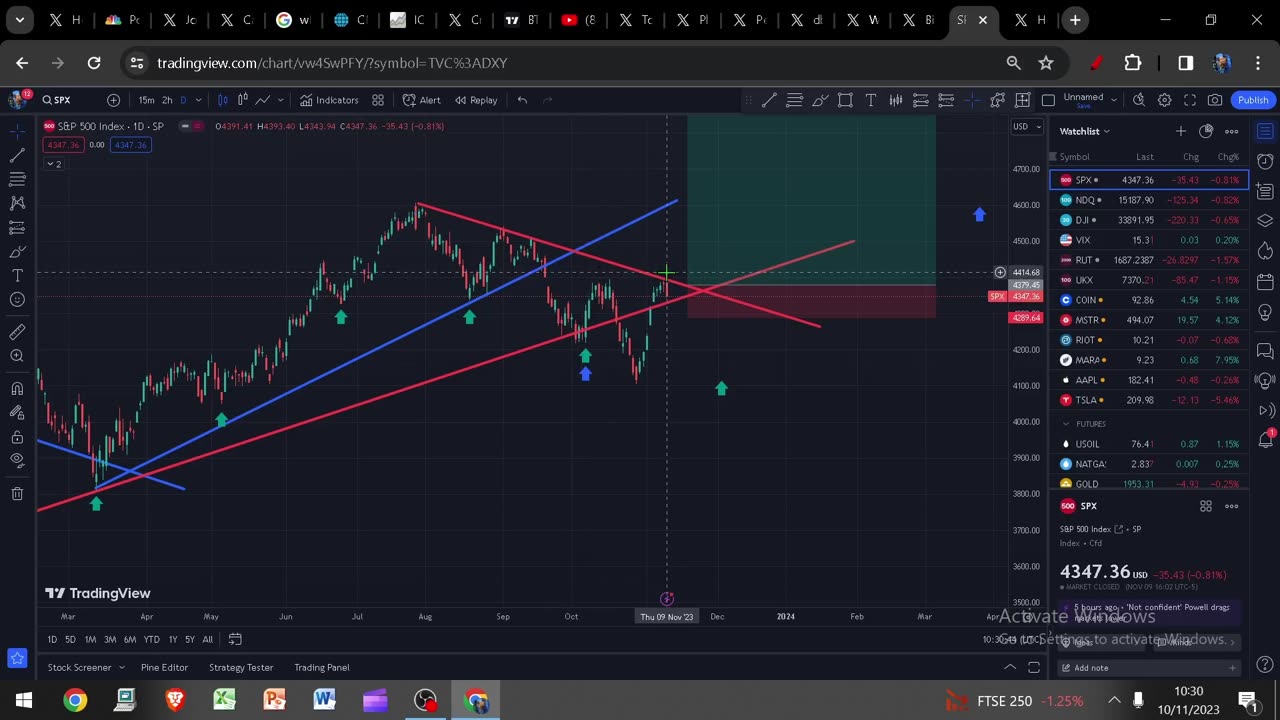
Task: Set chart range to 1D
Action: (x=52, y=639)
